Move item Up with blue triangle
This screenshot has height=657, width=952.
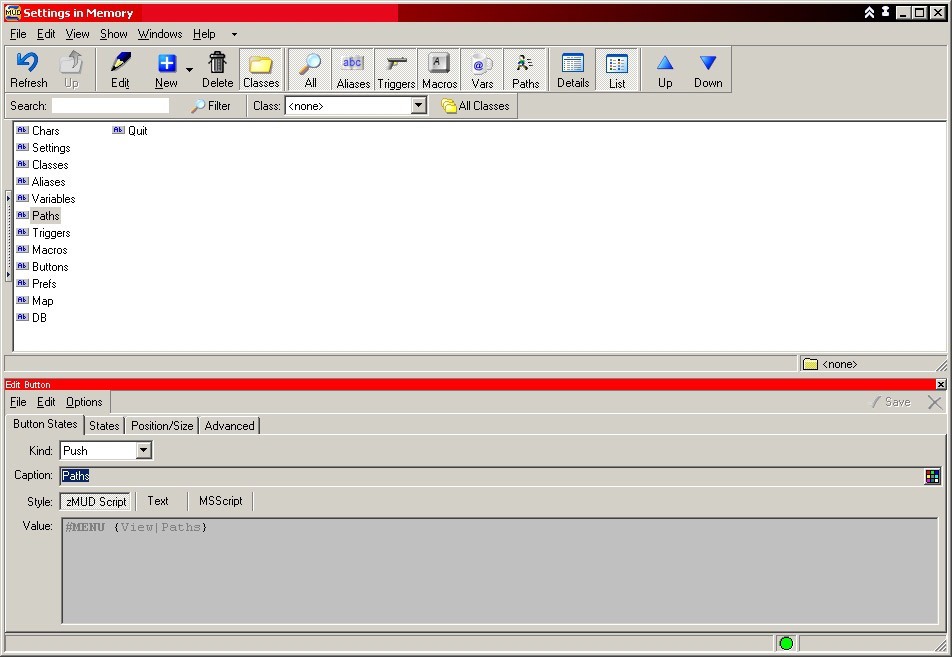(665, 70)
